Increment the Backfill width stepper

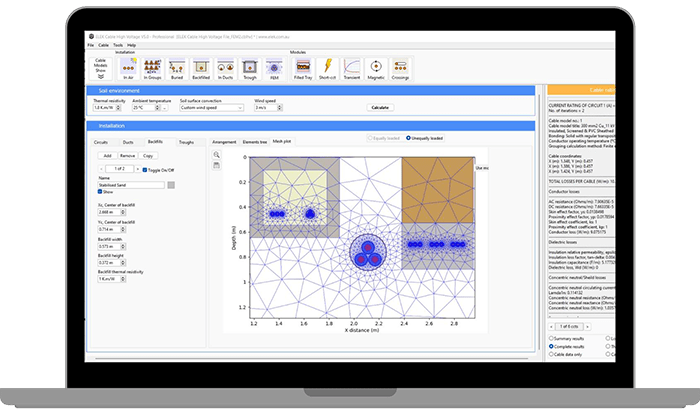pyautogui.click(x=123, y=245)
